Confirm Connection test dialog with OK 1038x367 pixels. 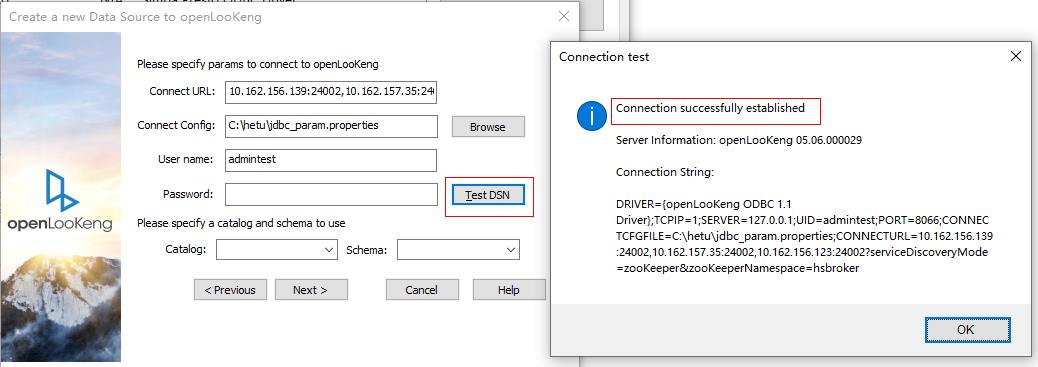click(x=967, y=329)
